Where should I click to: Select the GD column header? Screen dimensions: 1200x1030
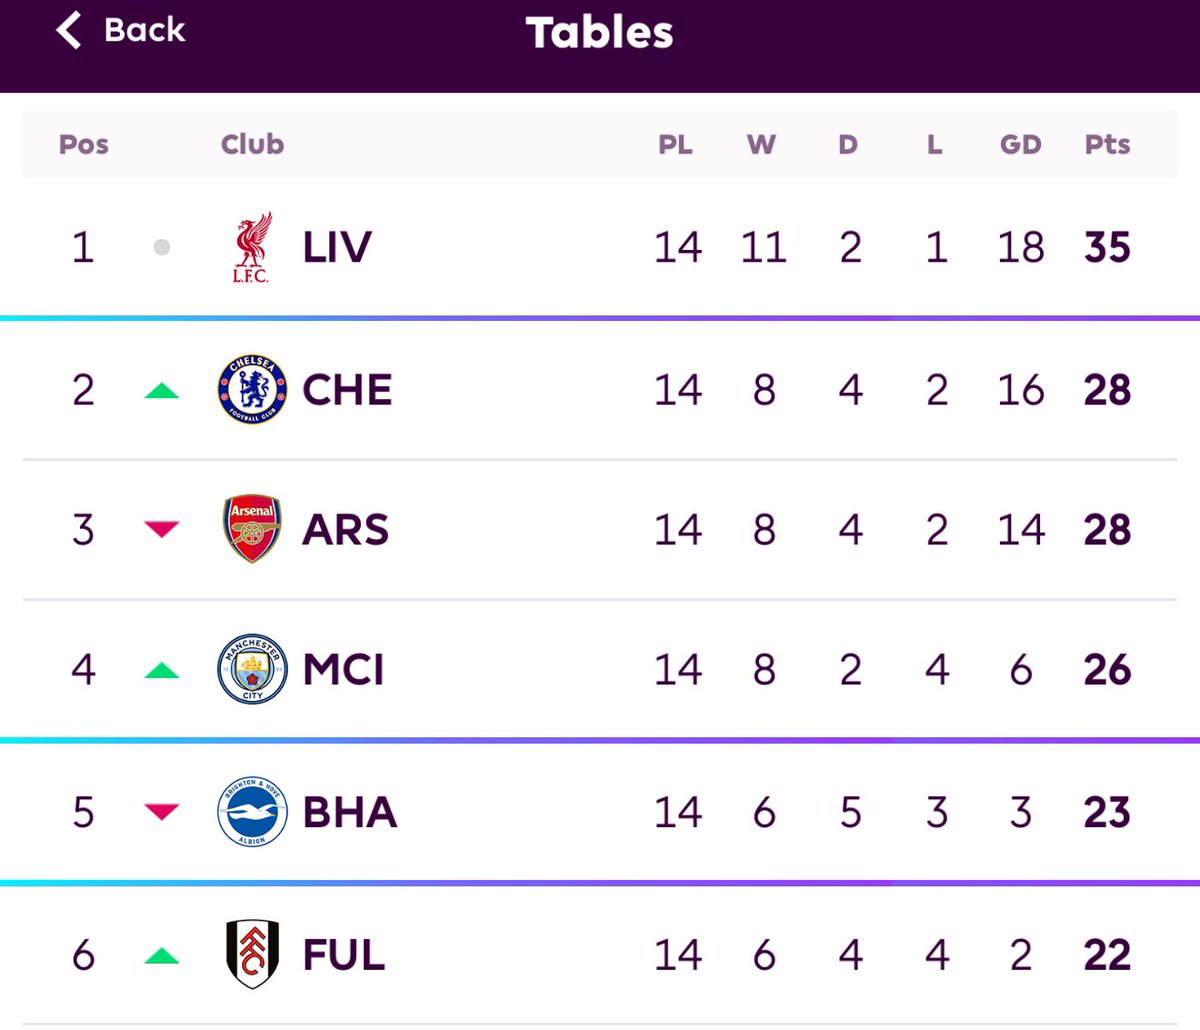(1020, 144)
